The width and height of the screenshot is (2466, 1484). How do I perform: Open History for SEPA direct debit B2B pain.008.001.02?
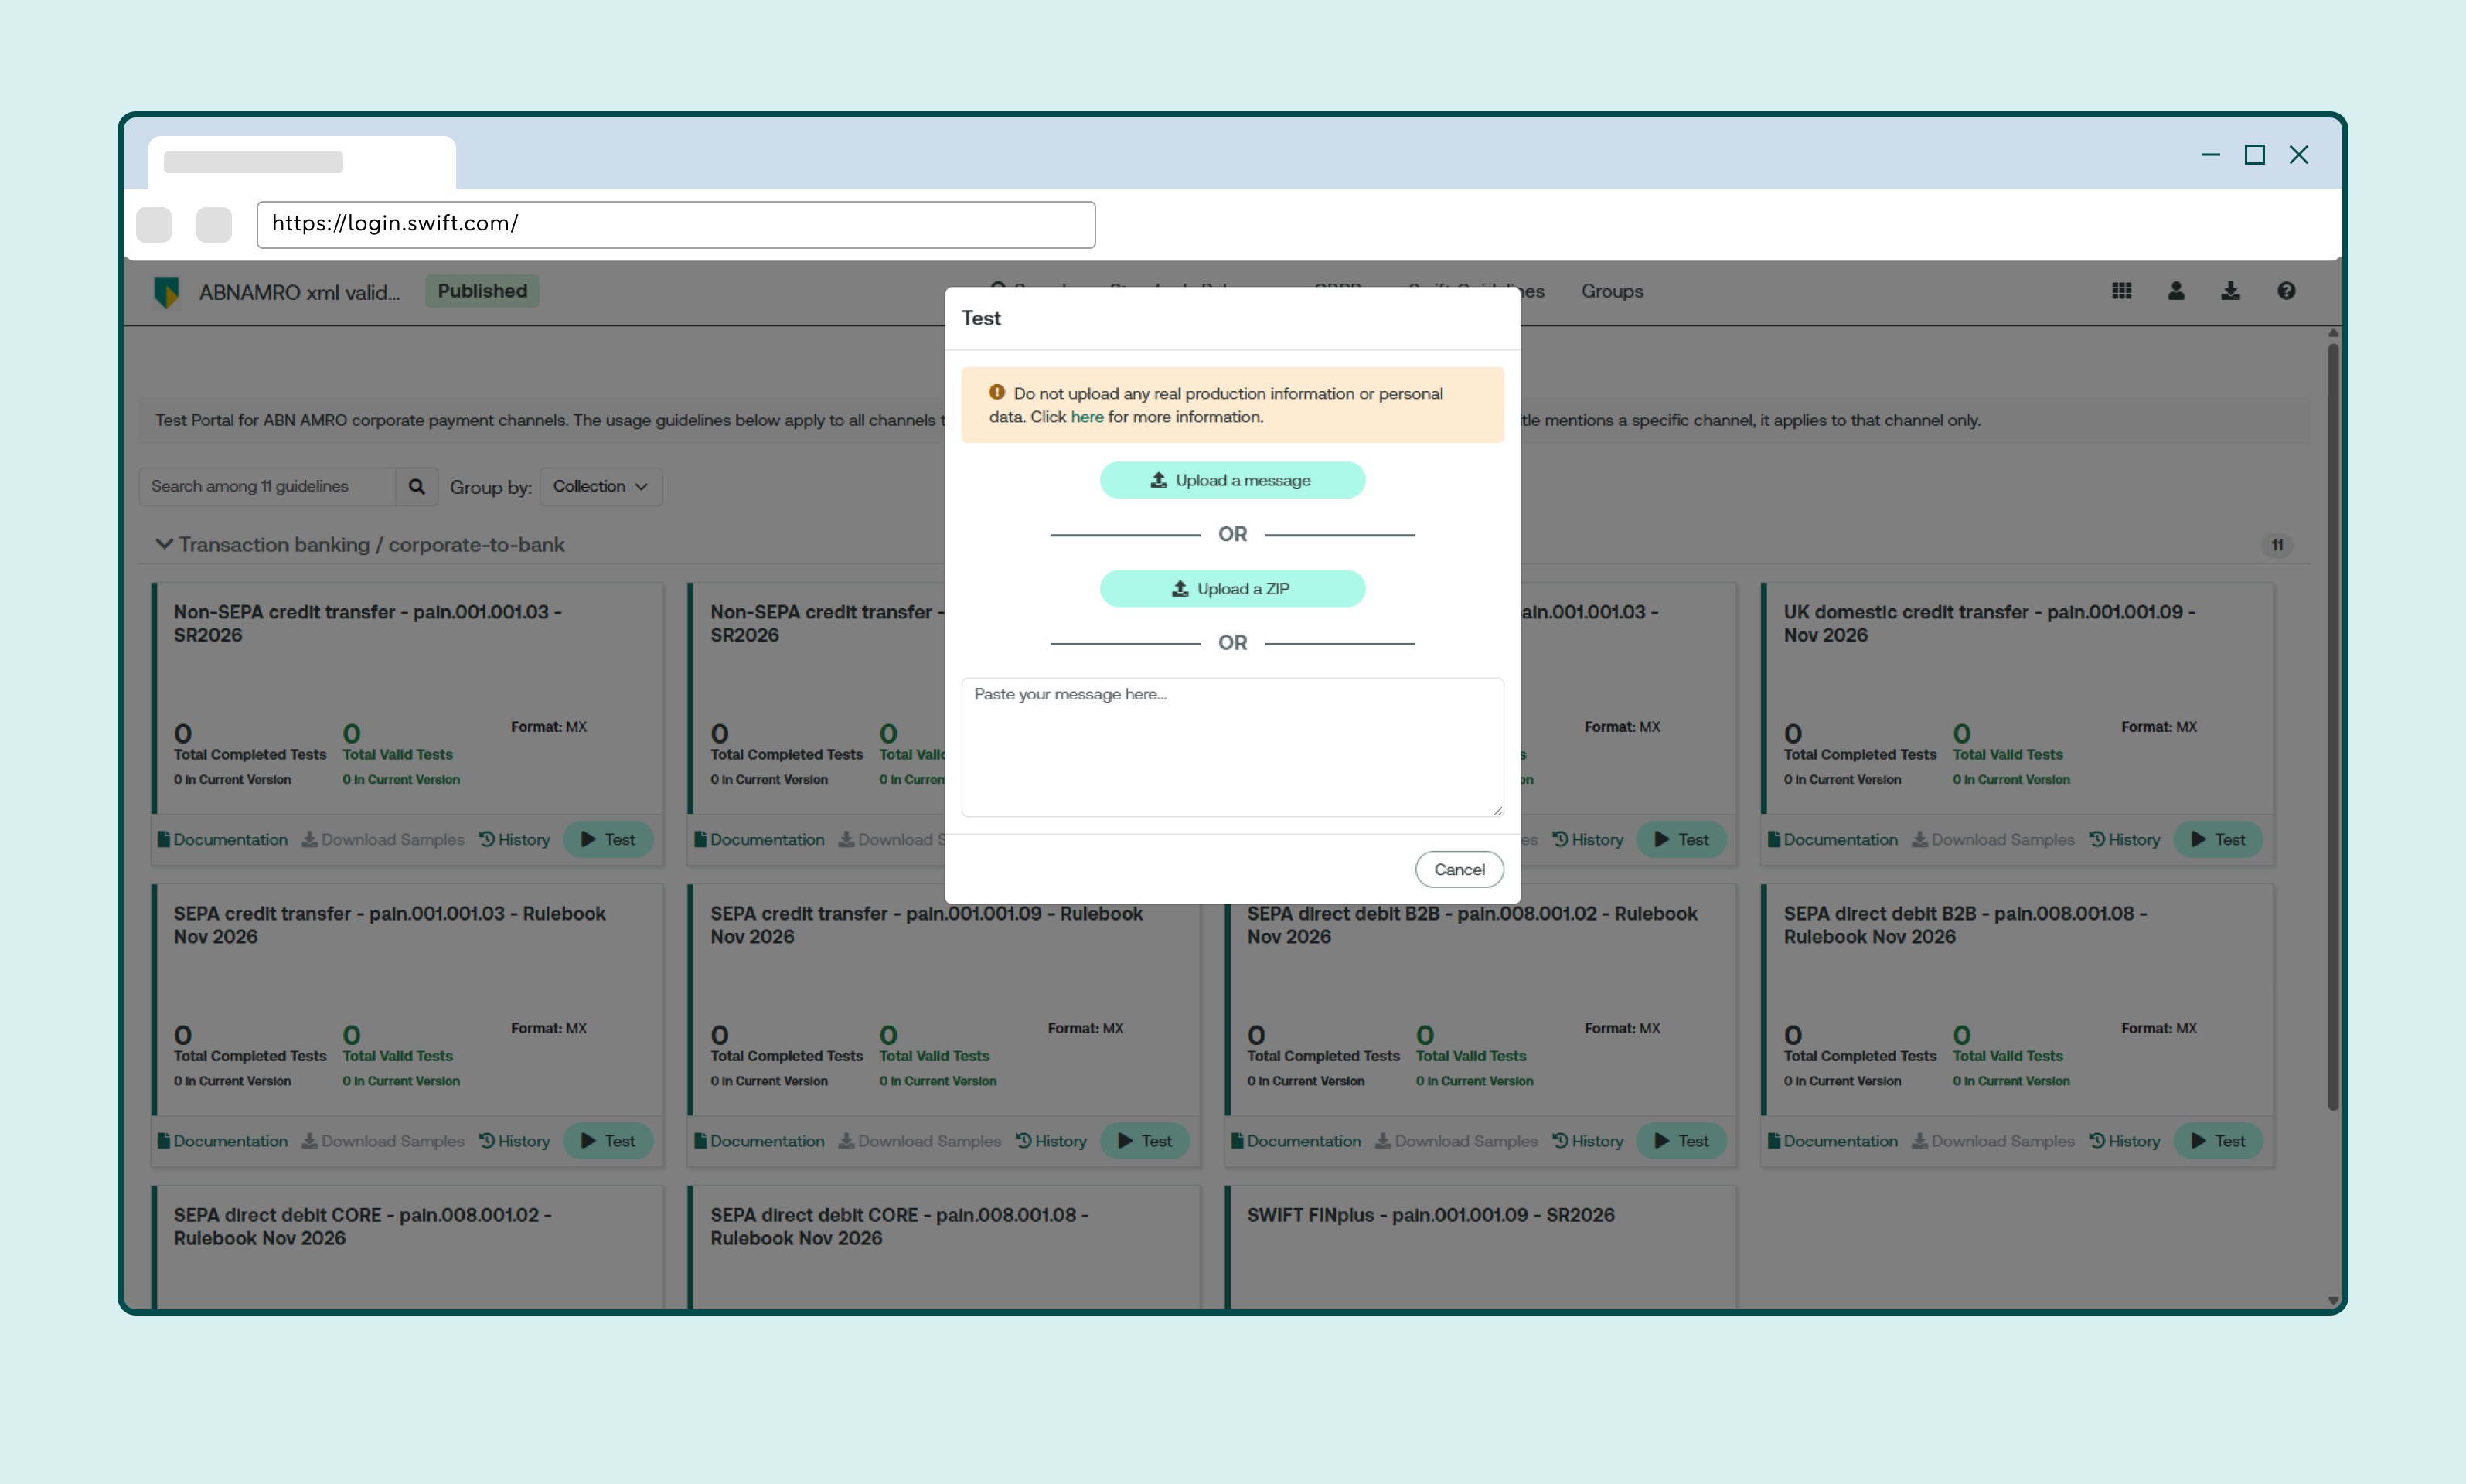pos(1588,1141)
